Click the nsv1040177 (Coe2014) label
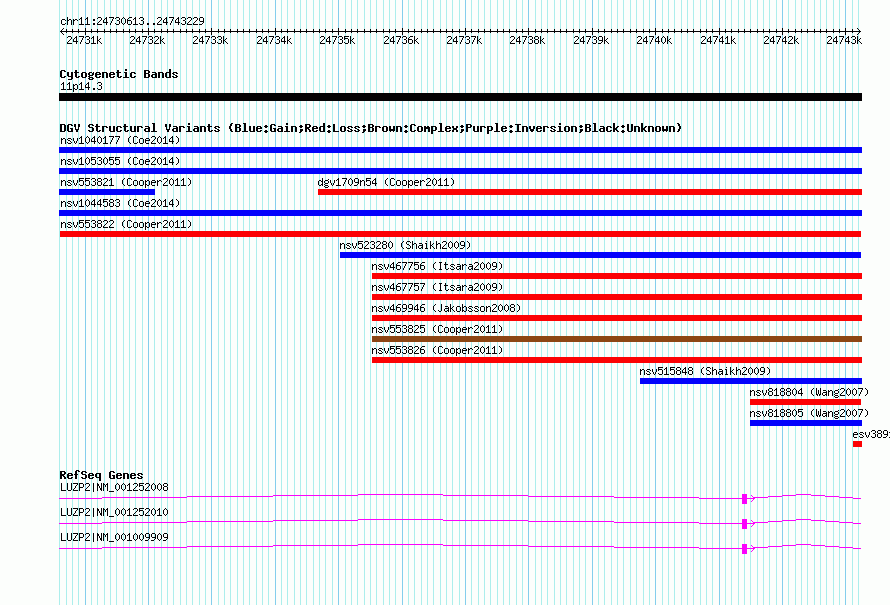890x605 pixels. 120,140
